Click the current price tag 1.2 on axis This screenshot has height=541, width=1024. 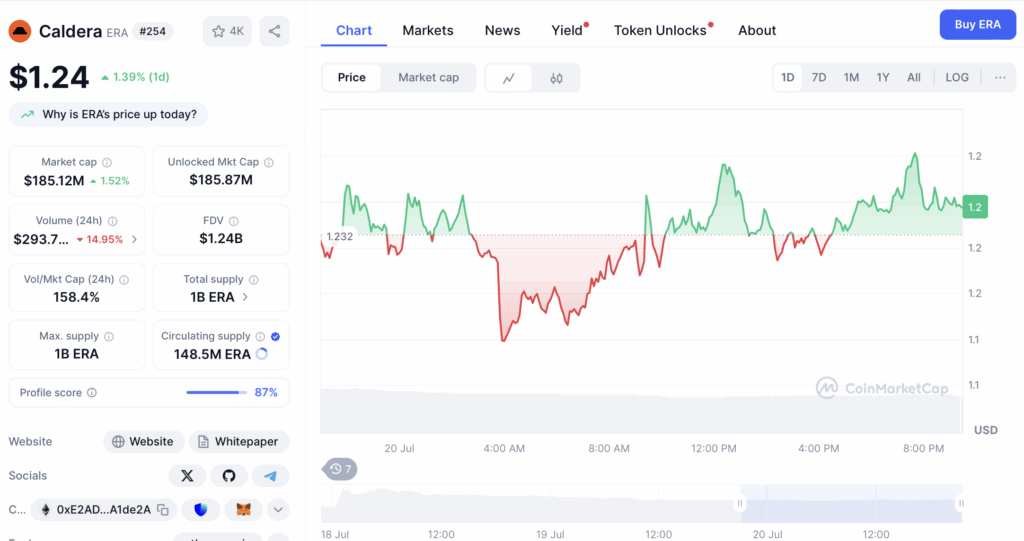click(975, 207)
